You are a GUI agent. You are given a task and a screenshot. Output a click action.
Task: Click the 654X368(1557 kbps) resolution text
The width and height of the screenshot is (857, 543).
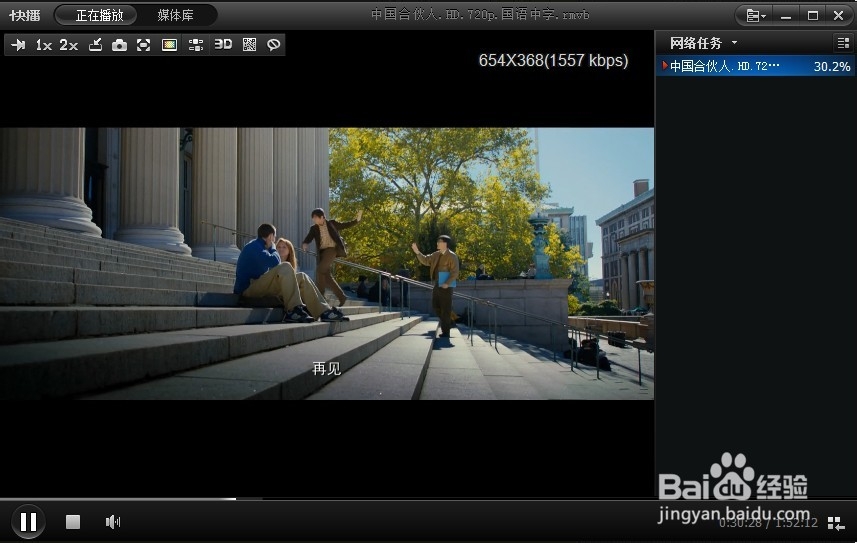[553, 60]
